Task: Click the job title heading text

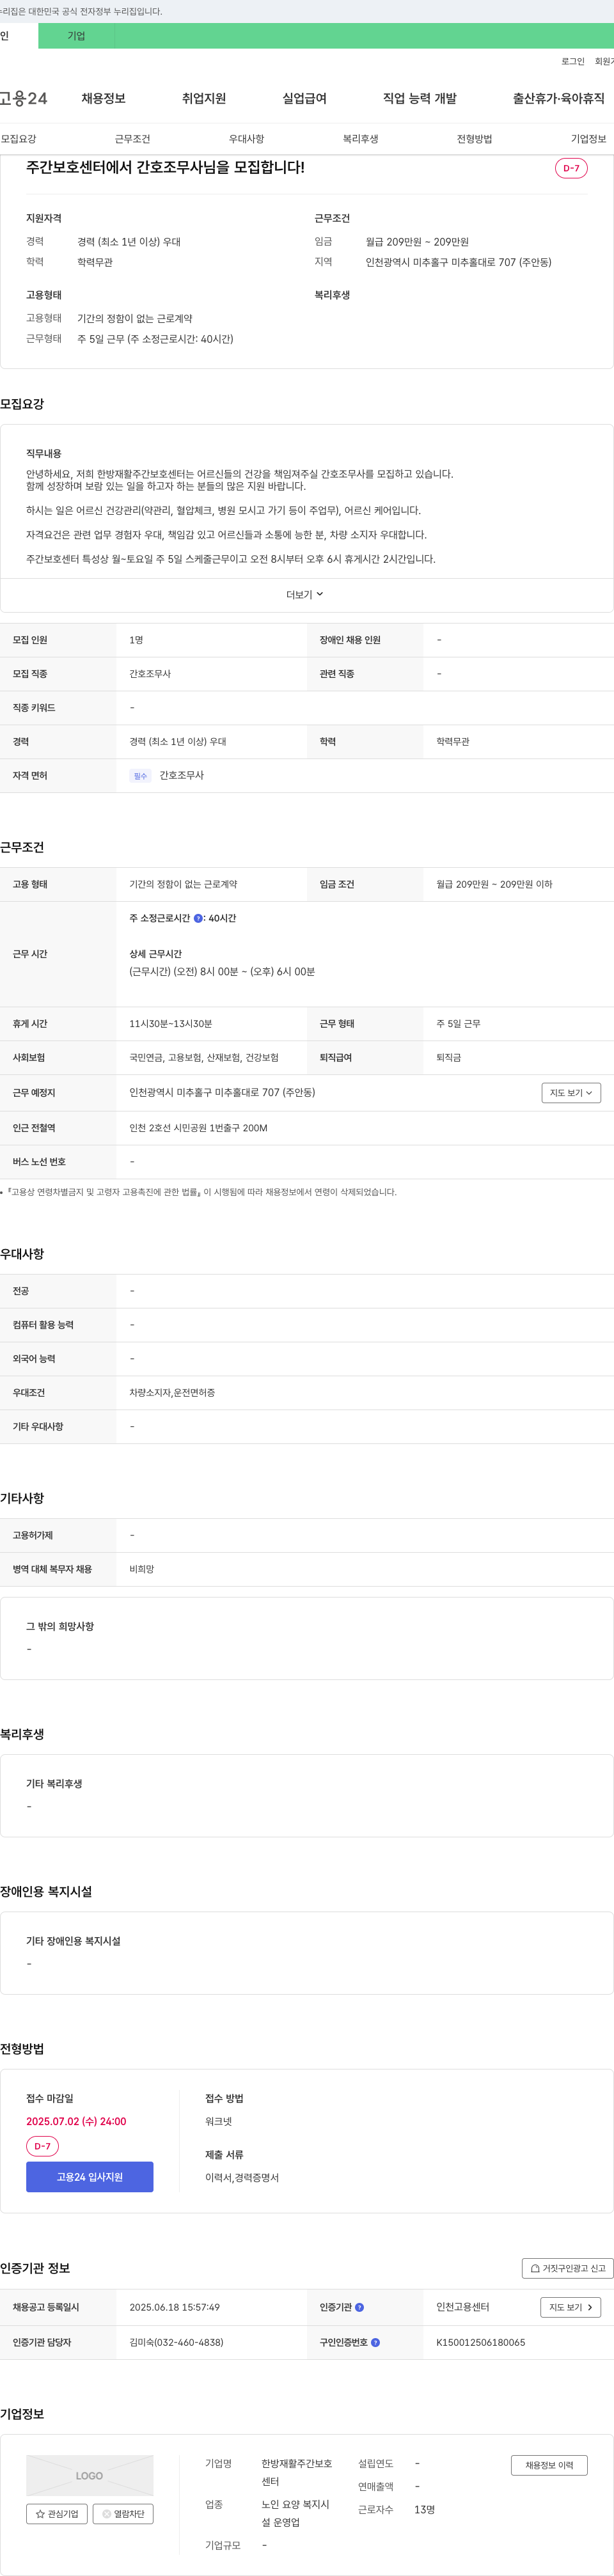Action: (x=165, y=167)
